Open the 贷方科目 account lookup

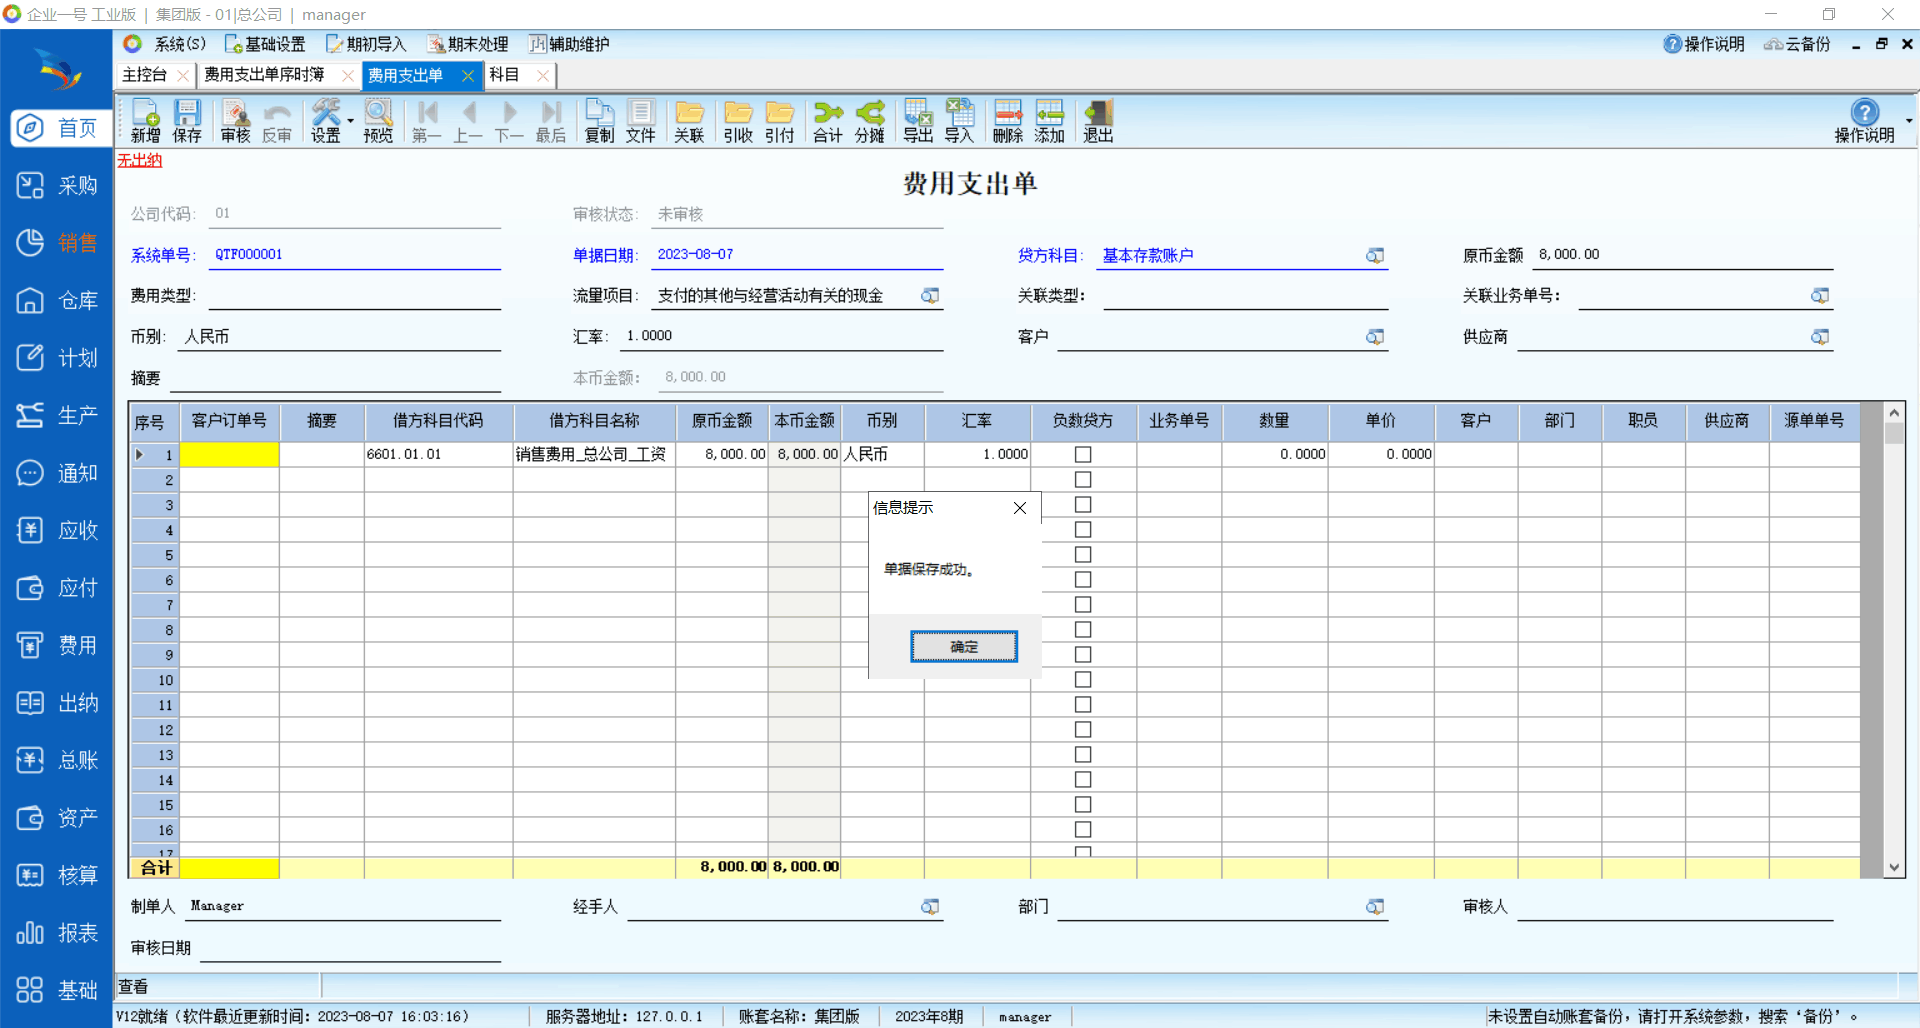tap(1375, 256)
